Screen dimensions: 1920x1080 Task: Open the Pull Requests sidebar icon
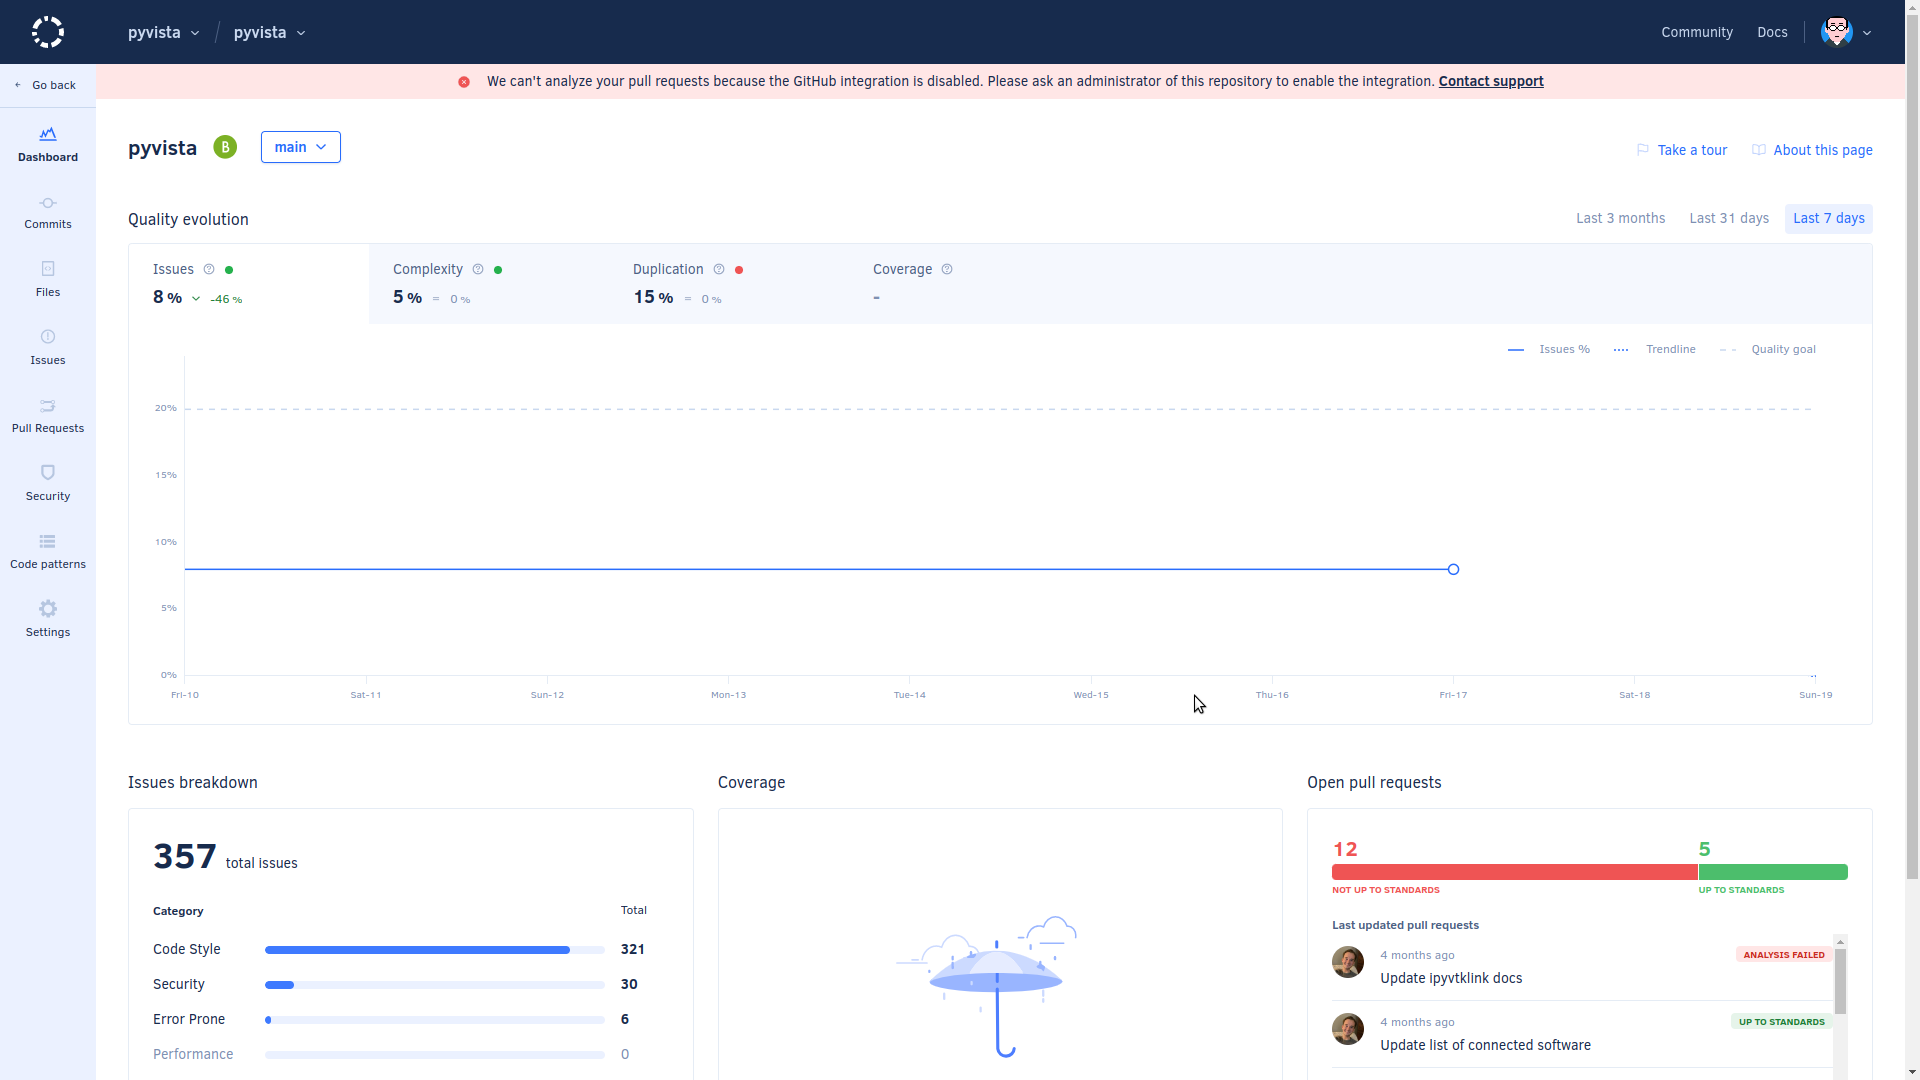pos(48,406)
